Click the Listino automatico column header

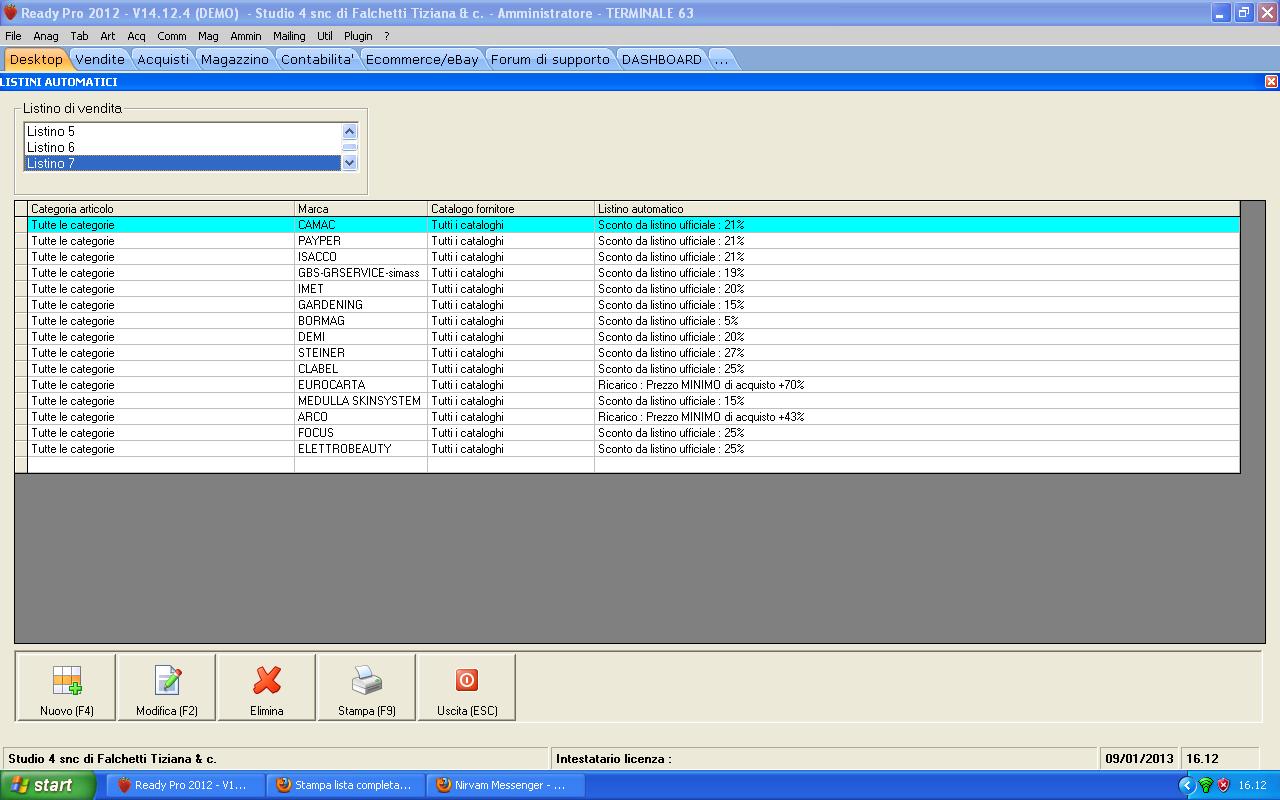(917, 208)
